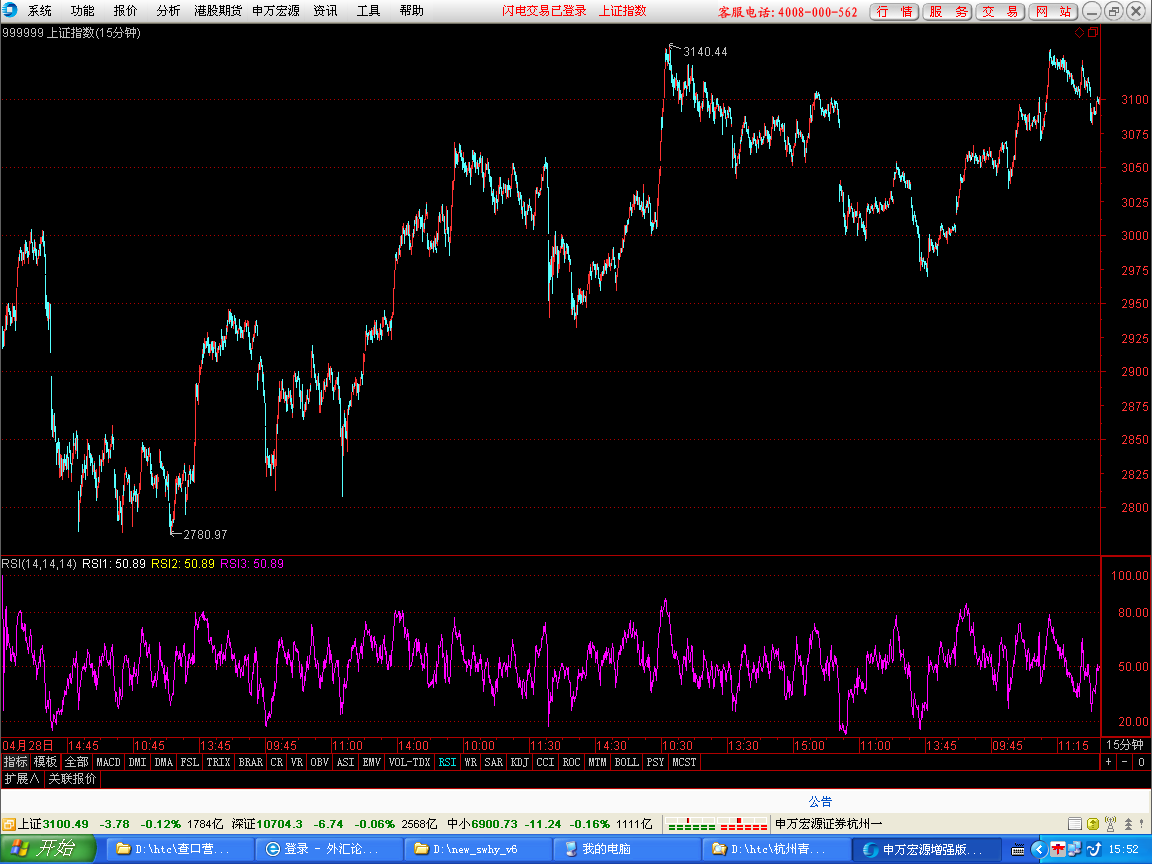Click the 交易 button in the title bar
1152x864 pixels.
point(1001,11)
